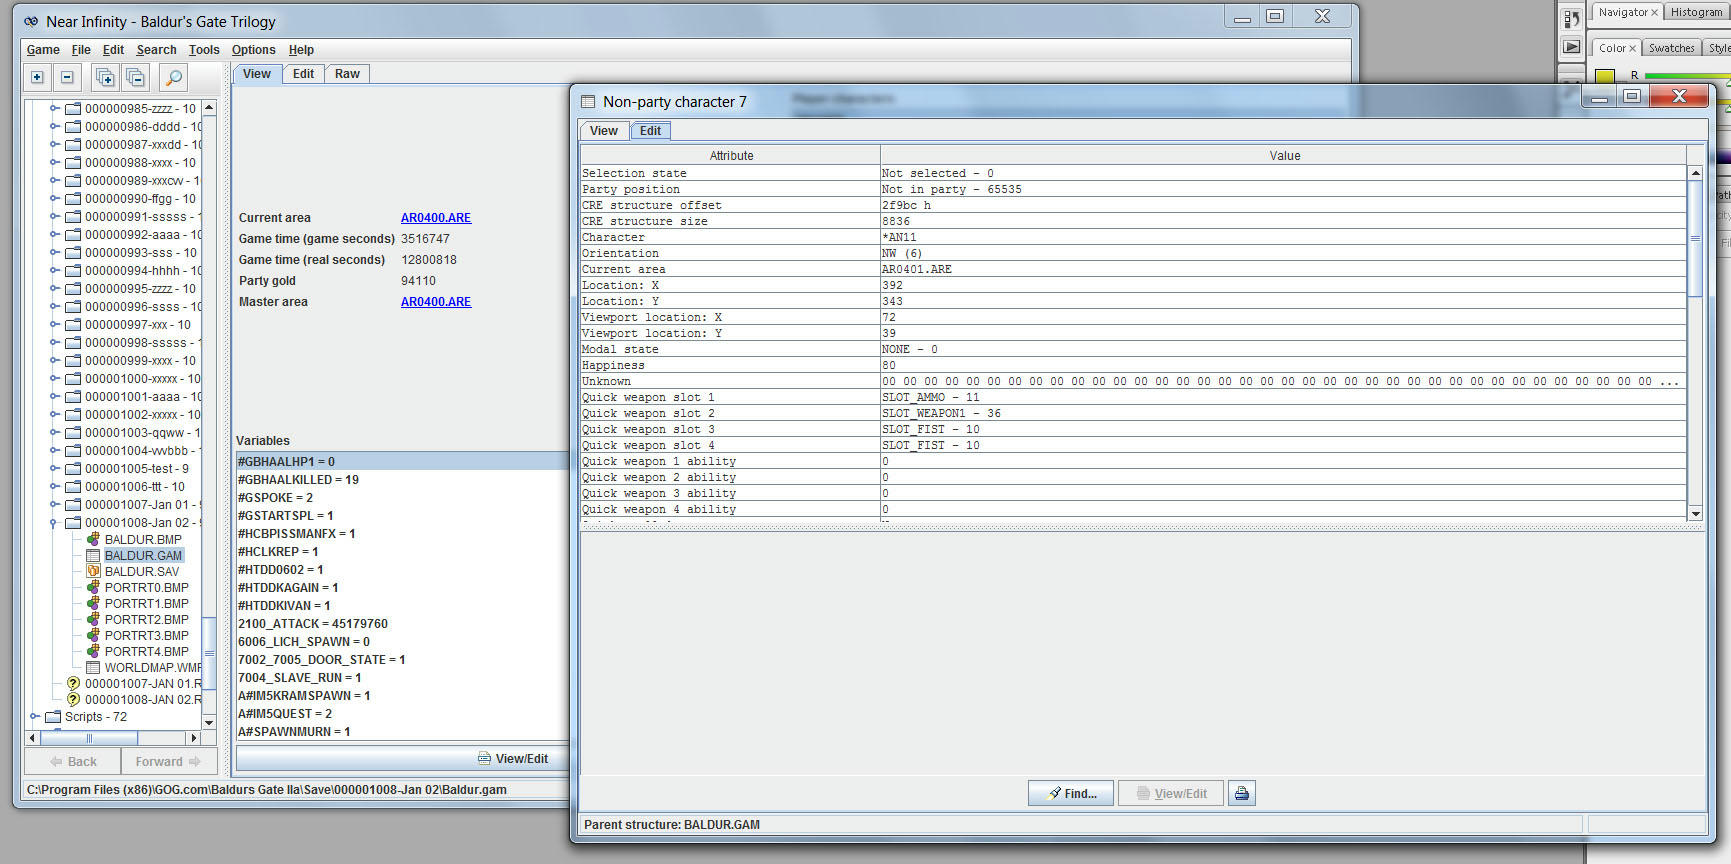Expand the 000001003-qqww save folder

[54, 433]
